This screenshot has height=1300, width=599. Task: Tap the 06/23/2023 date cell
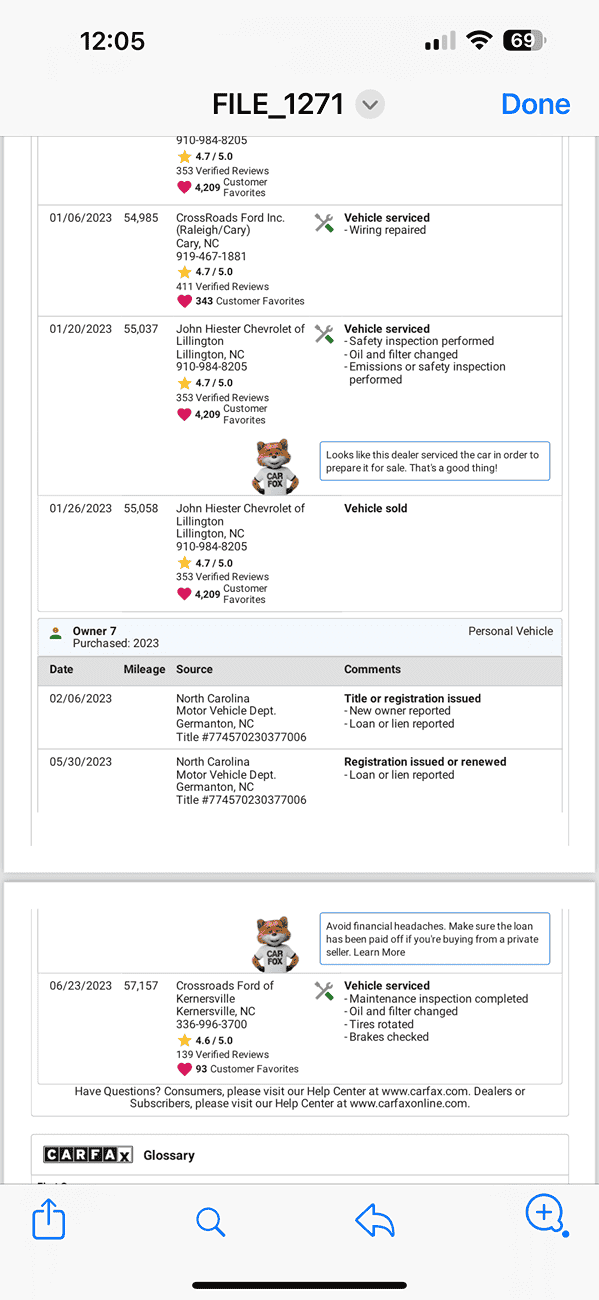81,986
